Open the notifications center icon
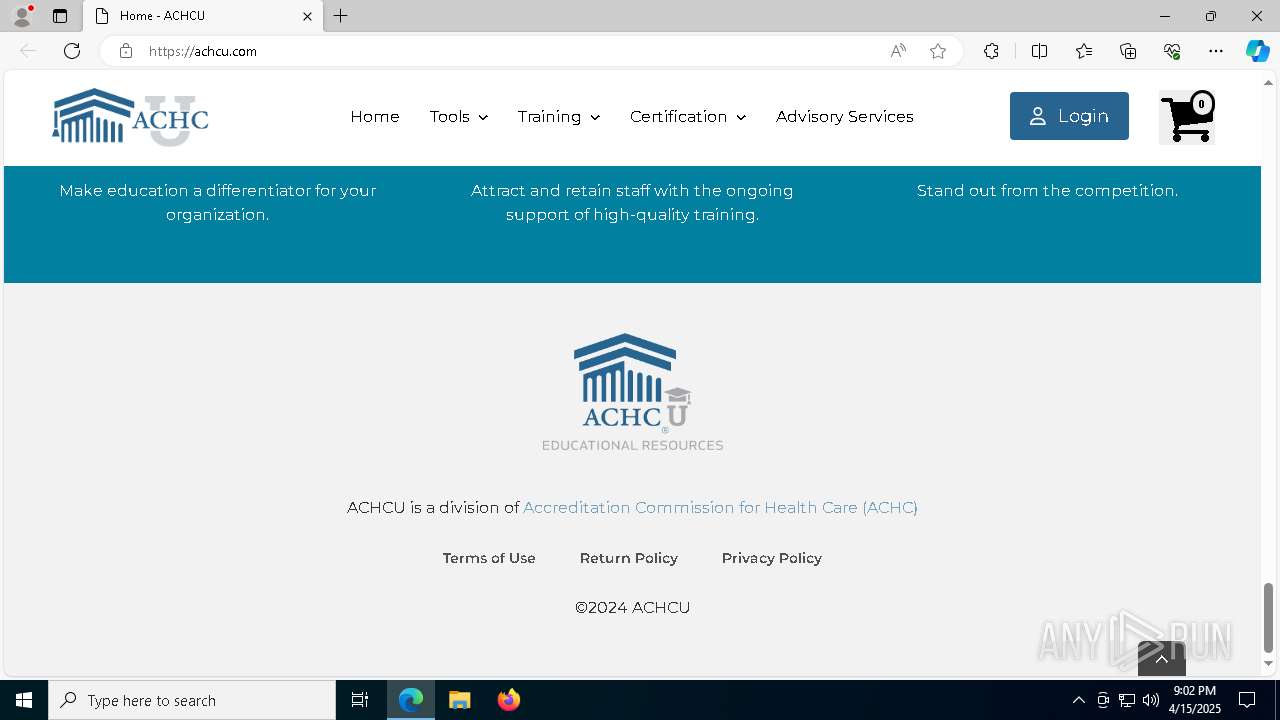The height and width of the screenshot is (720, 1280). coord(1247,700)
